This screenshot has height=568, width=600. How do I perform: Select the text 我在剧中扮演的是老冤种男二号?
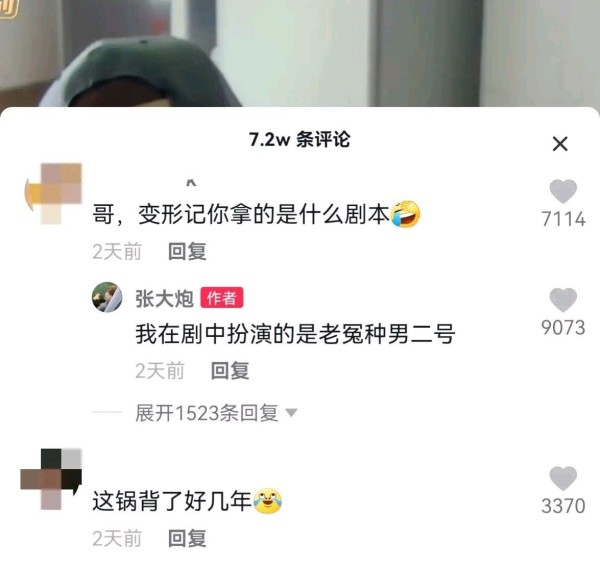pos(295,334)
